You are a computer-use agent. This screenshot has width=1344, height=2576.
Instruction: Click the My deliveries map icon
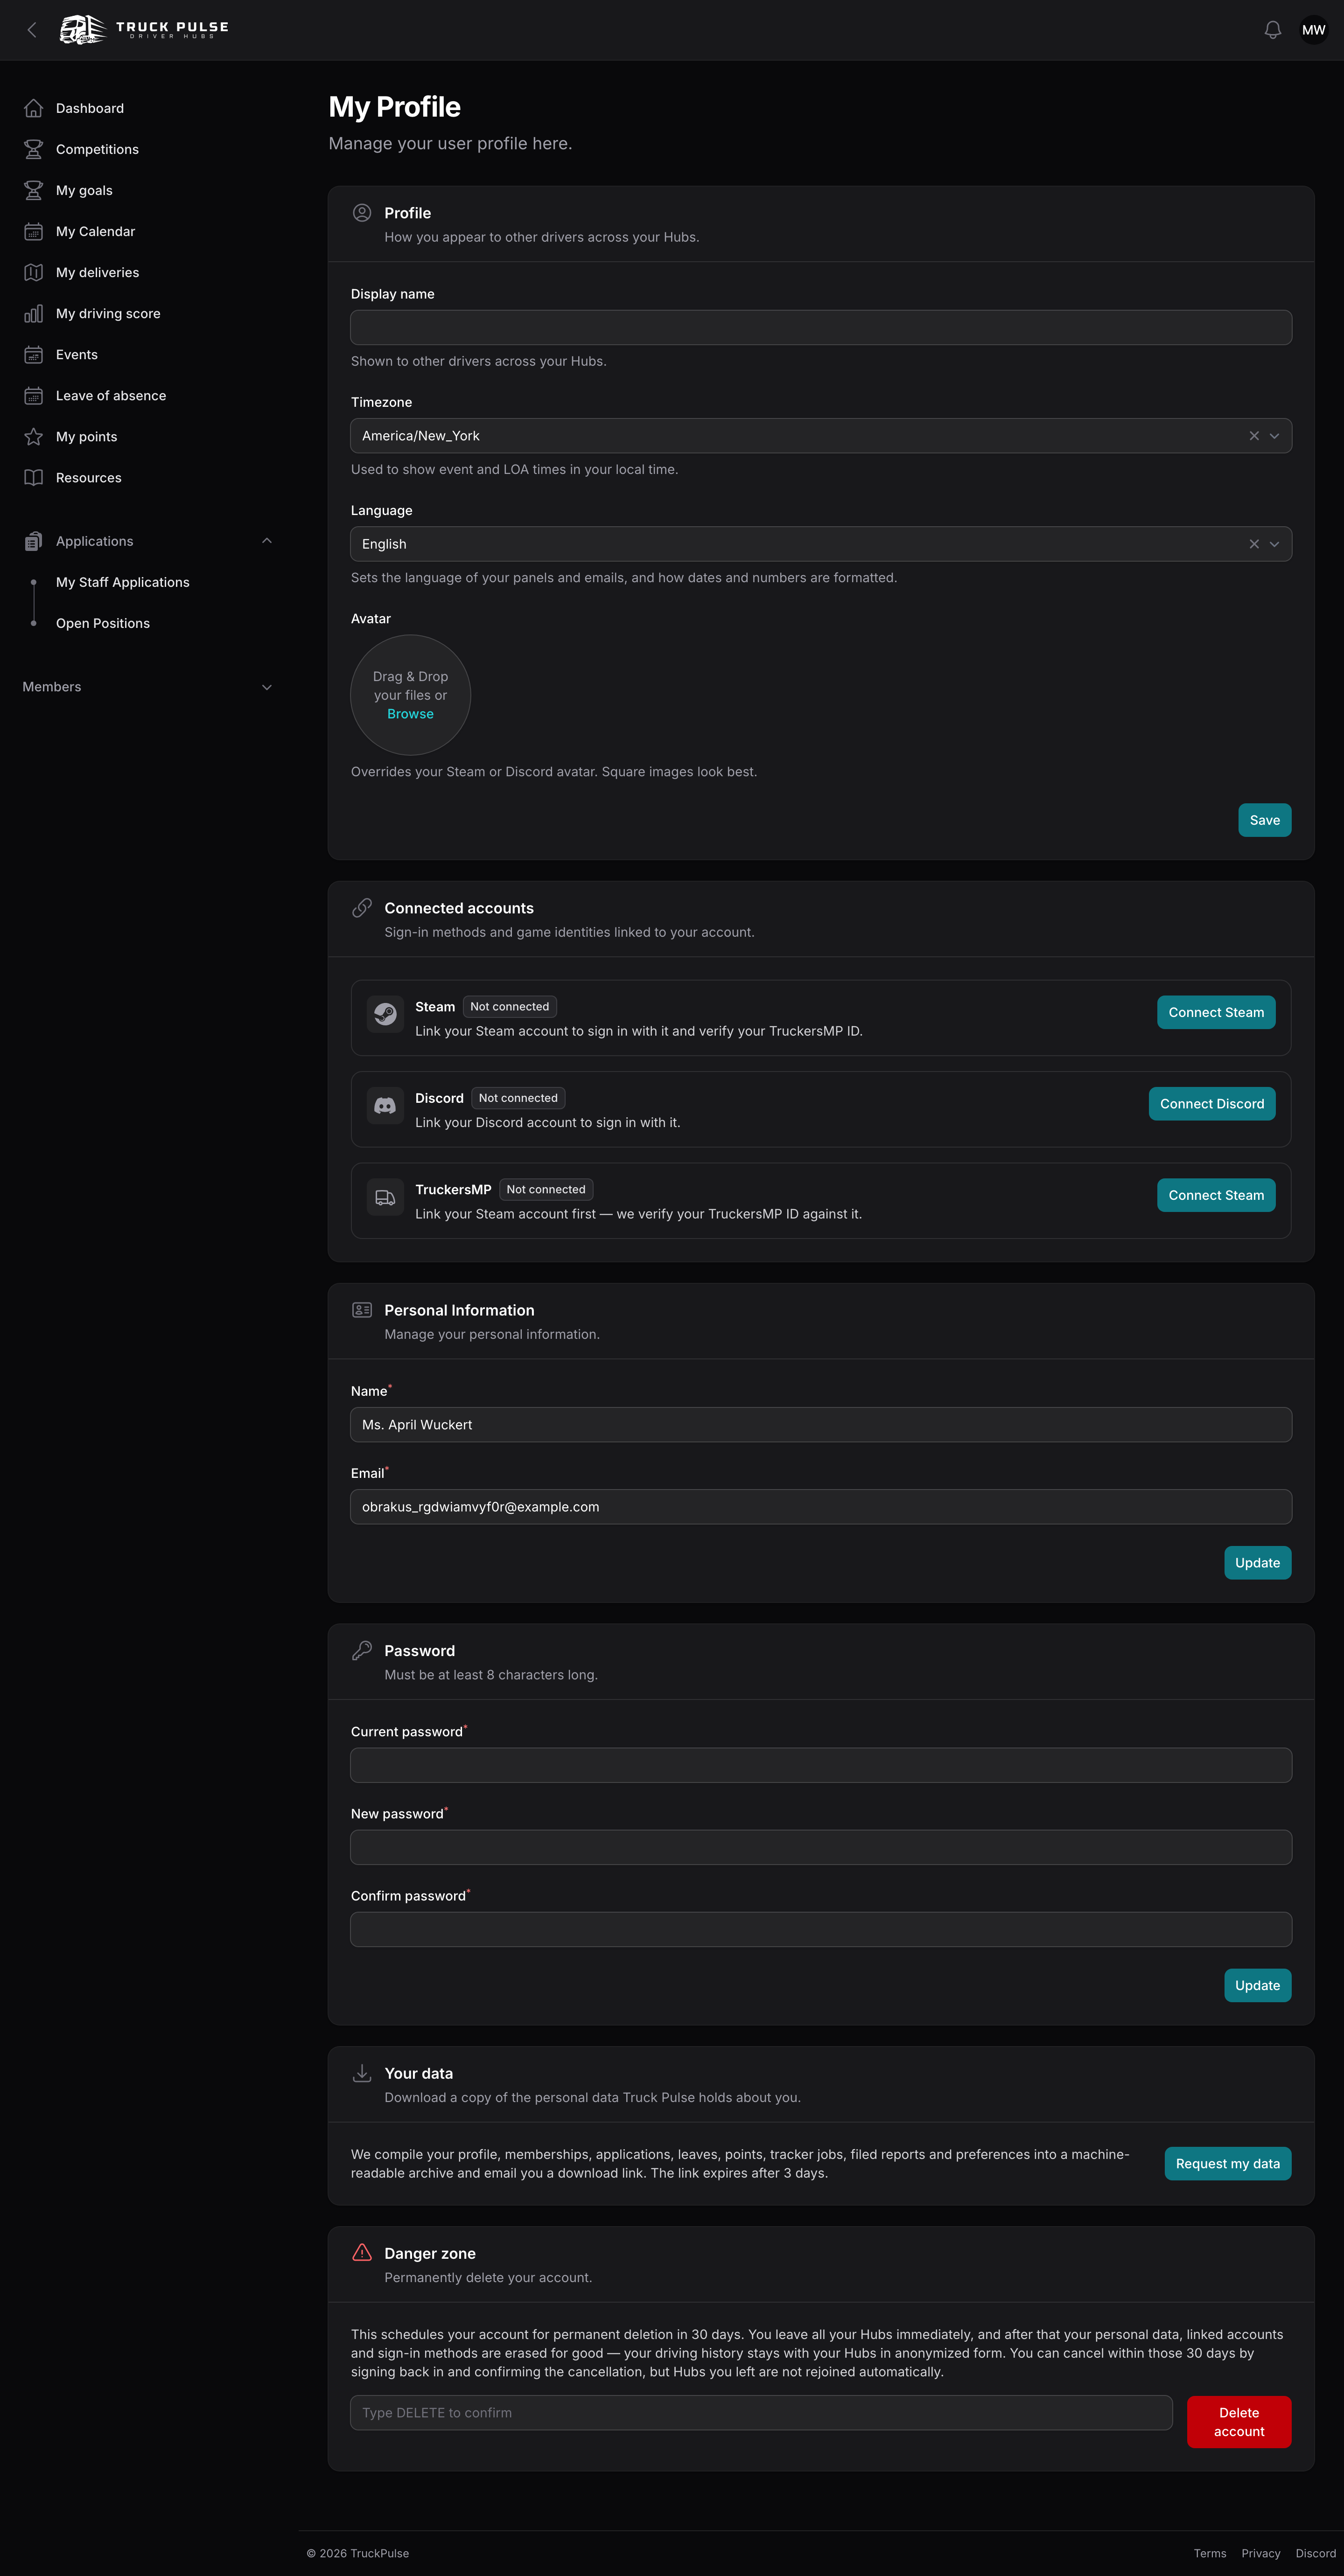pos(33,272)
